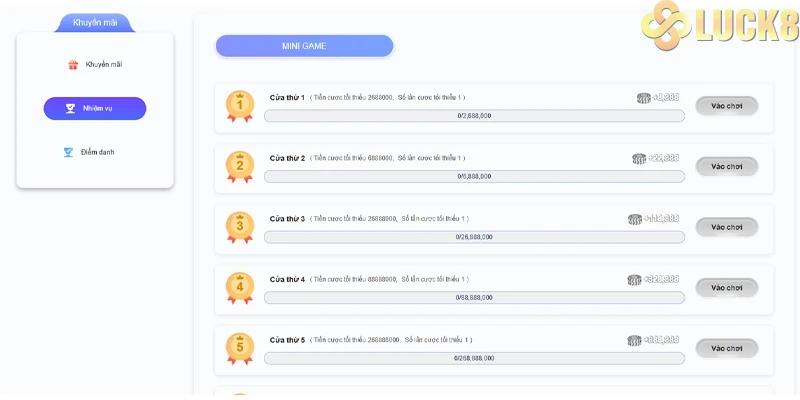800x400 pixels.
Task: Click the coin stack icon for Cửa thứ 3
Action: pos(635,219)
